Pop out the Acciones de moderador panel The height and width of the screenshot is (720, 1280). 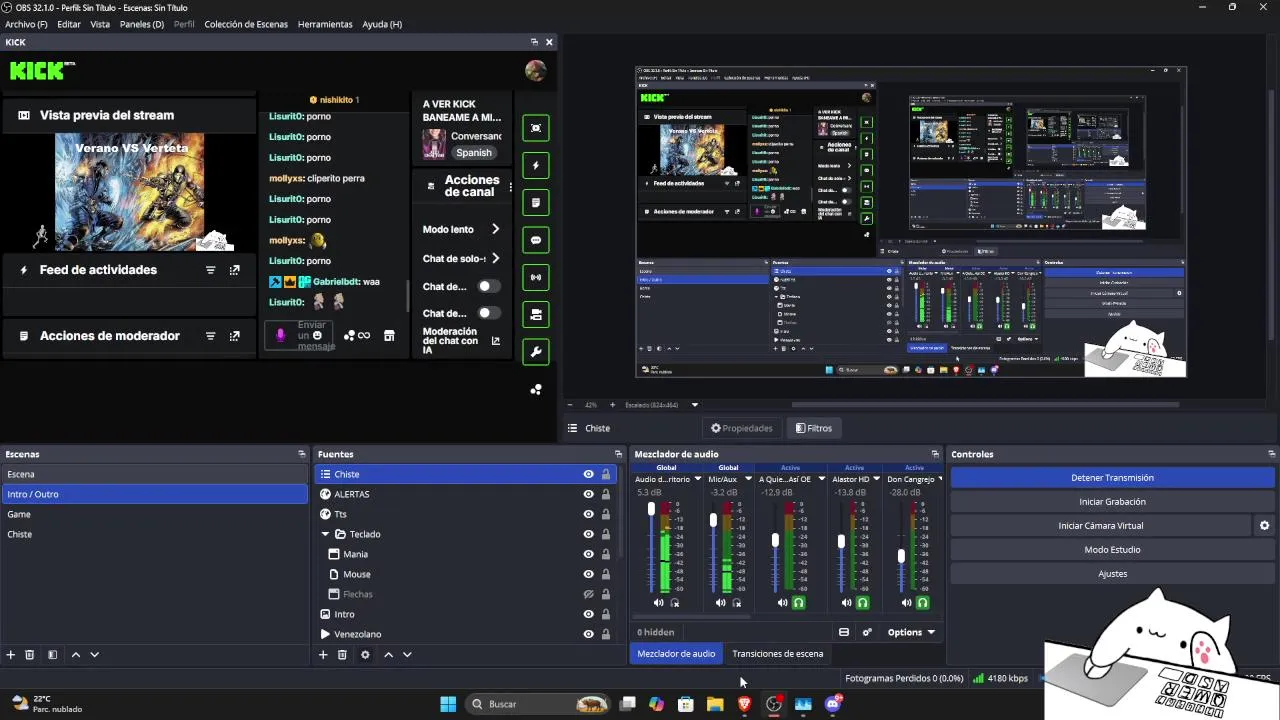(x=235, y=336)
